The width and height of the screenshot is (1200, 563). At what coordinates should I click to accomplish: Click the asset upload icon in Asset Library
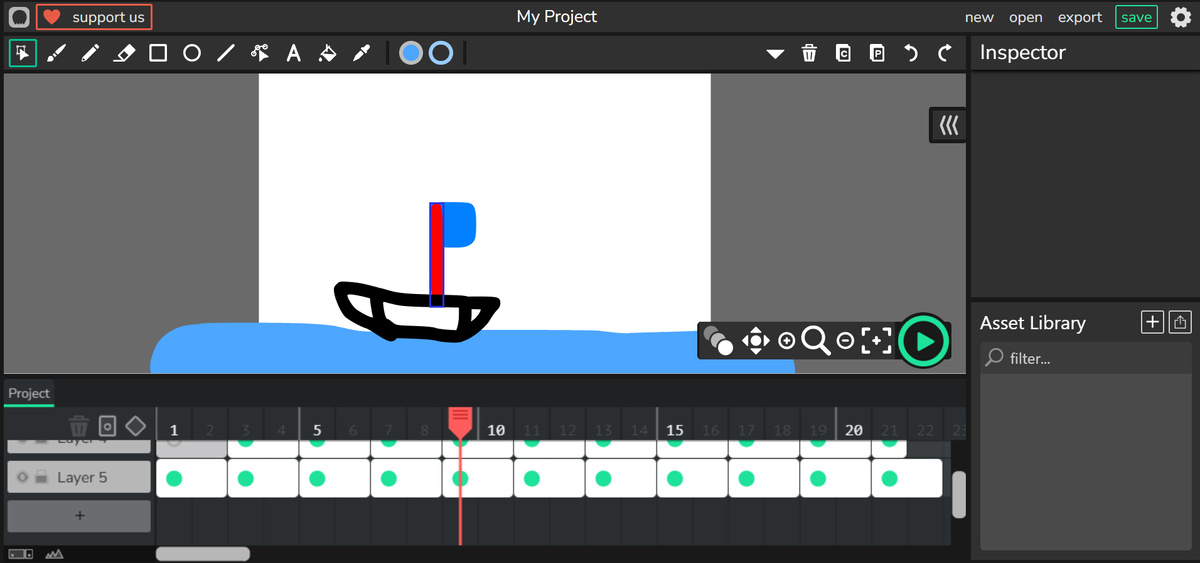(1180, 322)
